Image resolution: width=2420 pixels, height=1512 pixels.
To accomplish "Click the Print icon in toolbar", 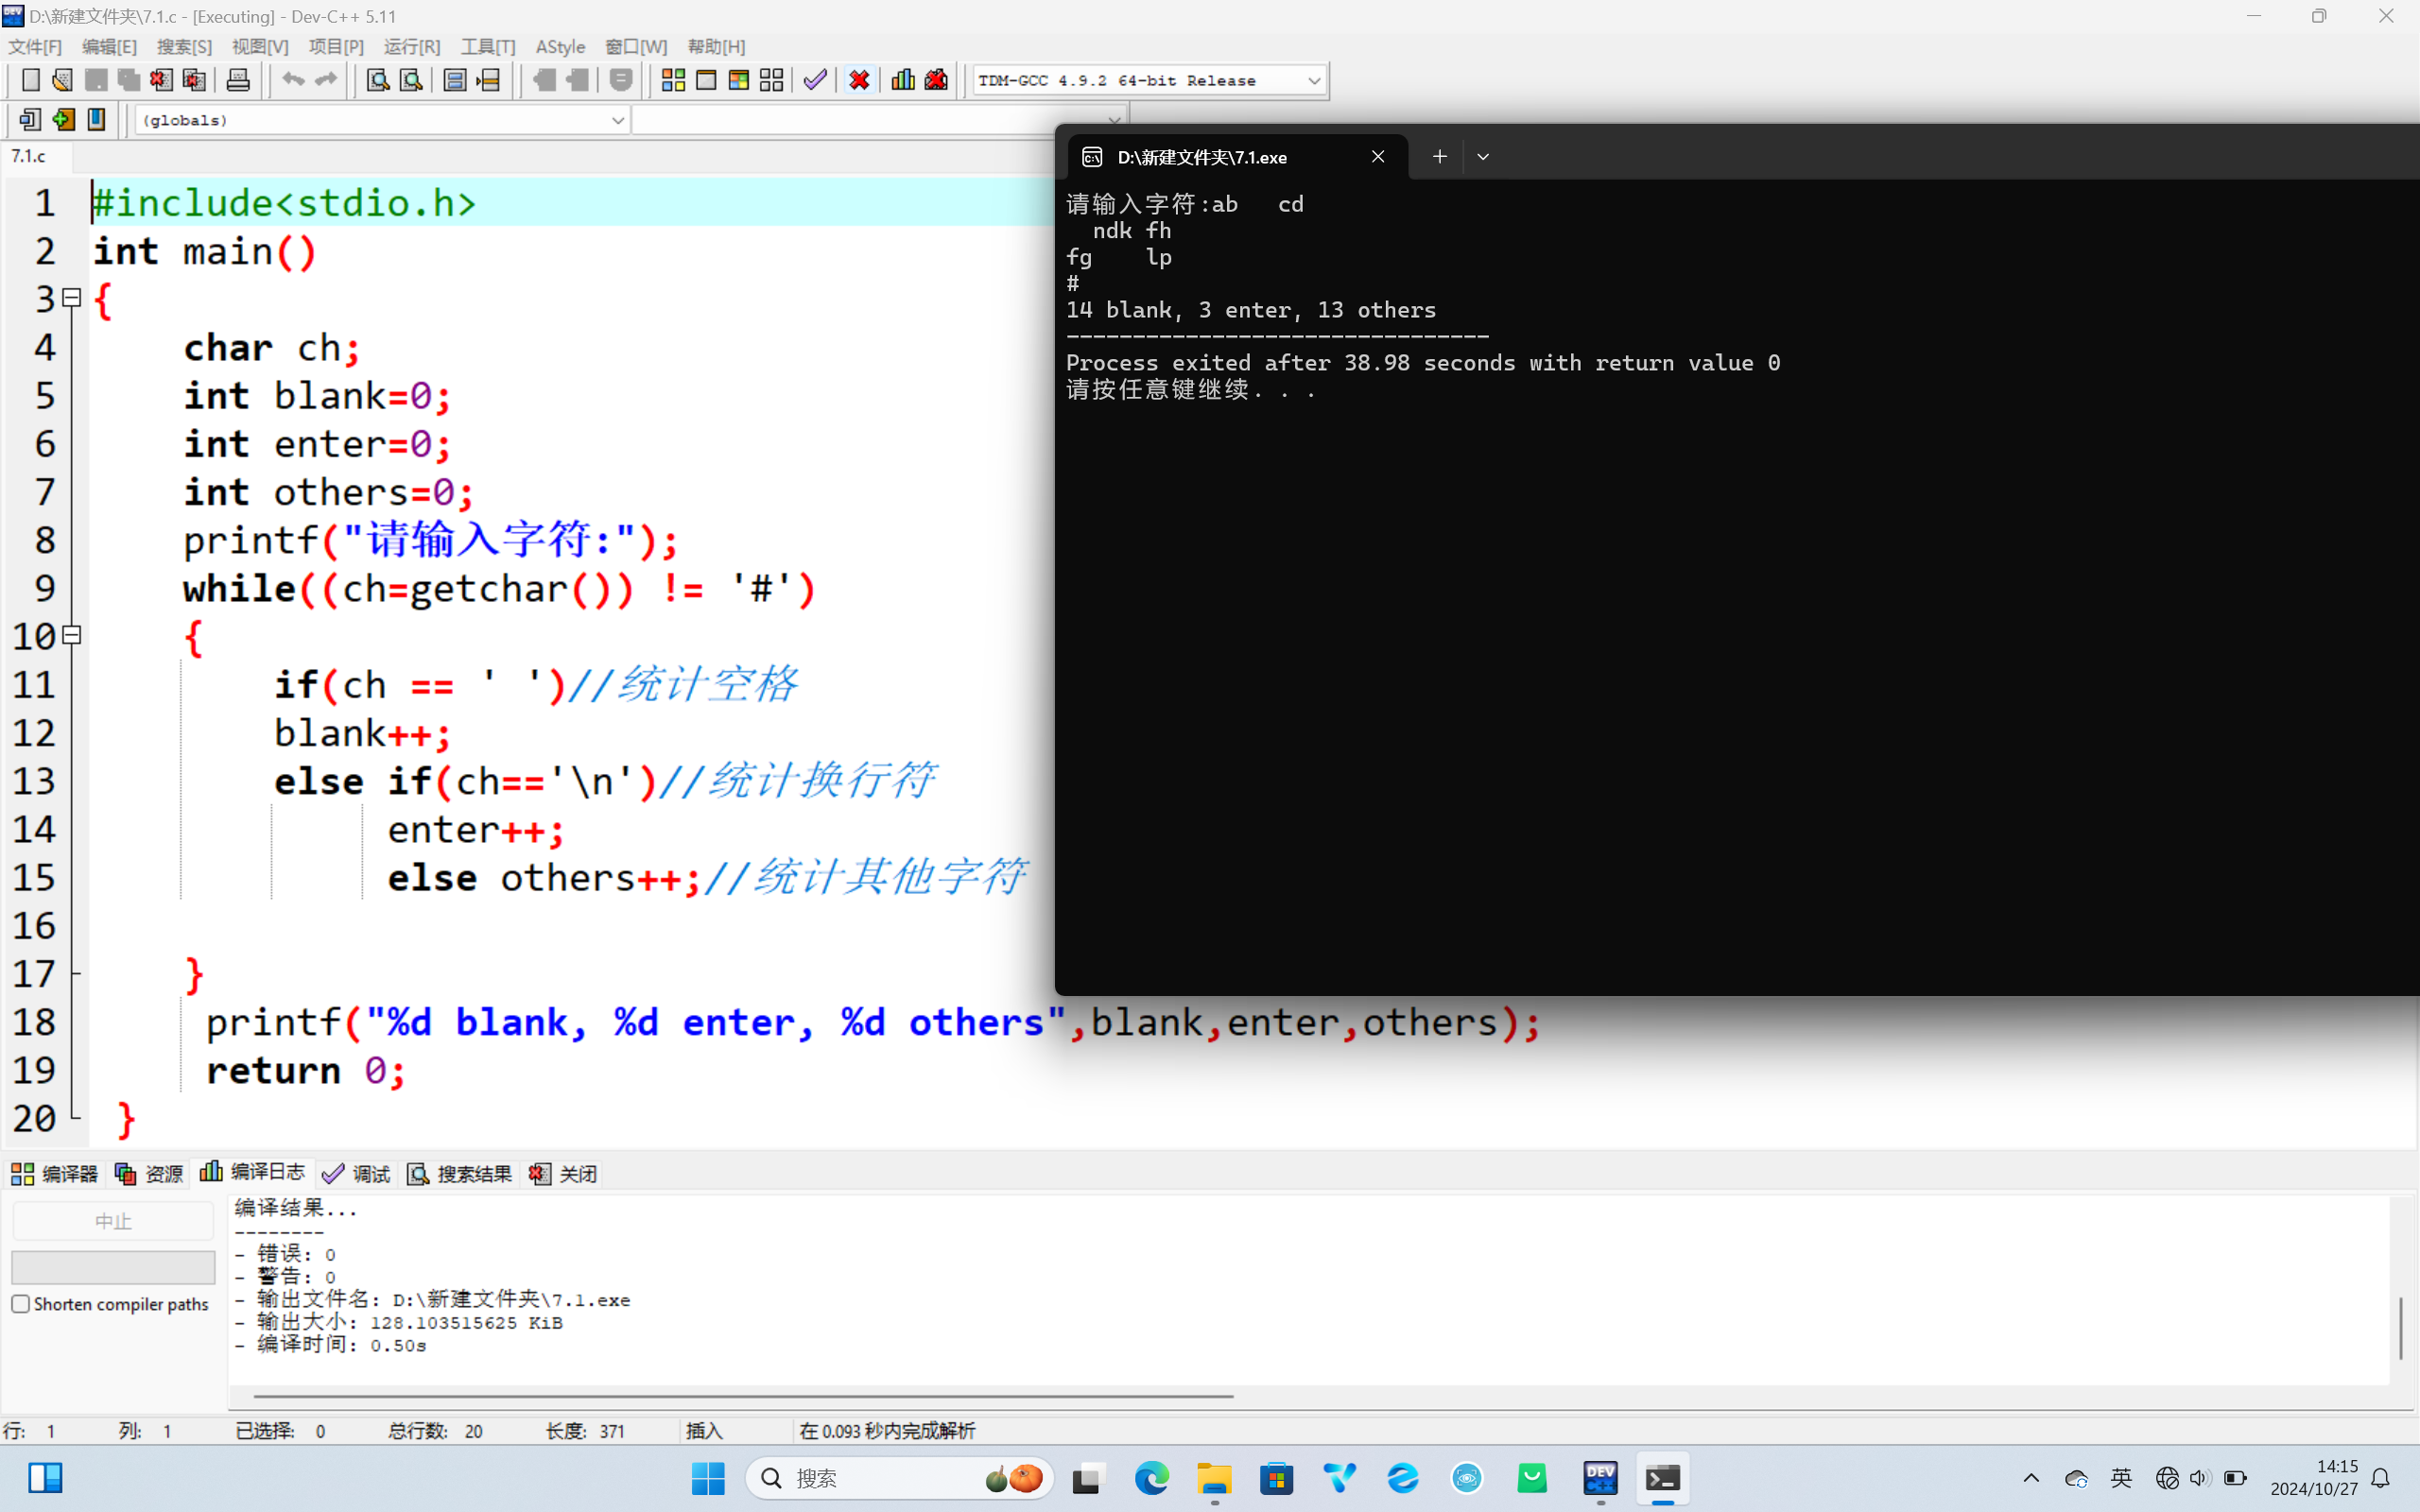I will [x=238, y=80].
